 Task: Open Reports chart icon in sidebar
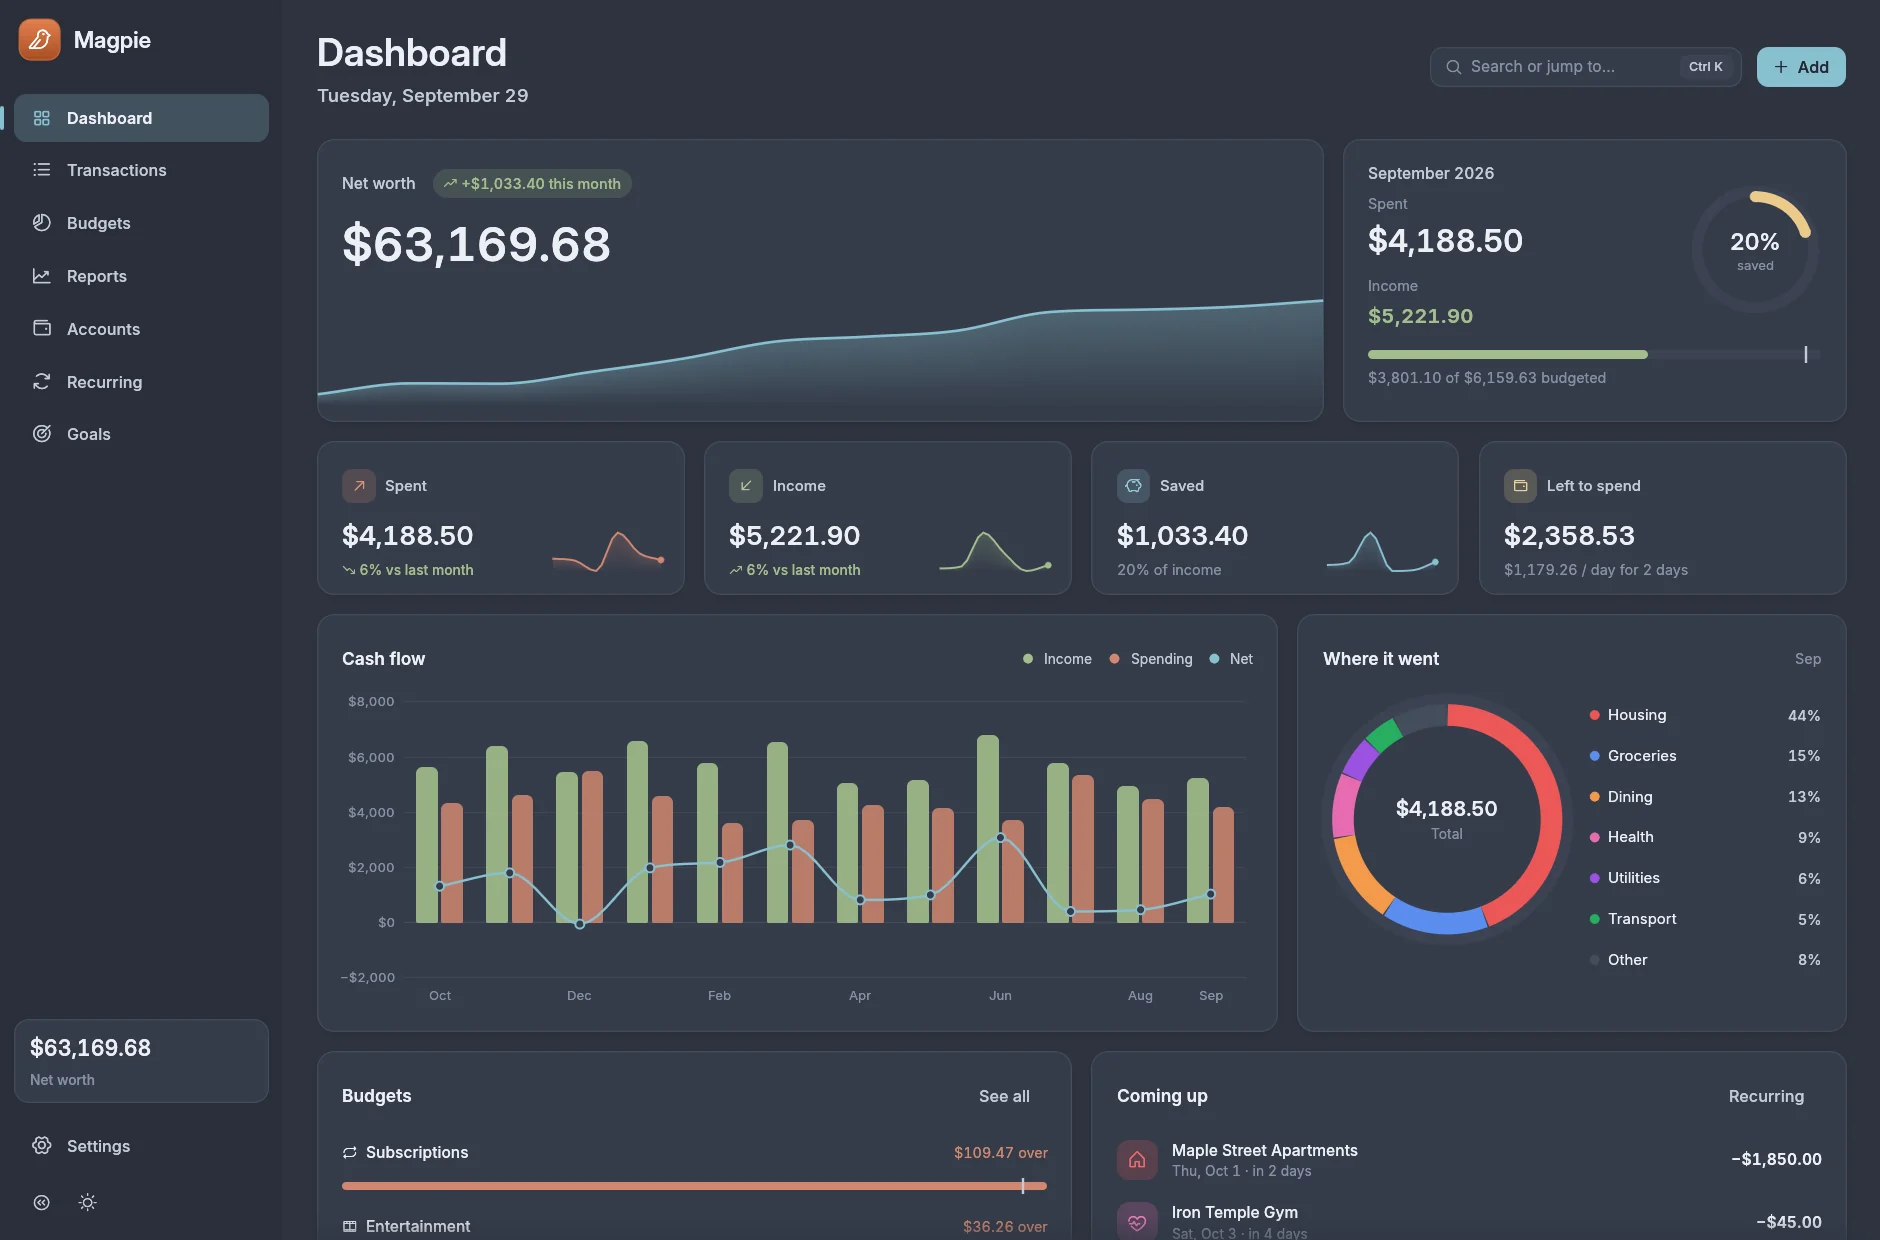[x=41, y=276]
